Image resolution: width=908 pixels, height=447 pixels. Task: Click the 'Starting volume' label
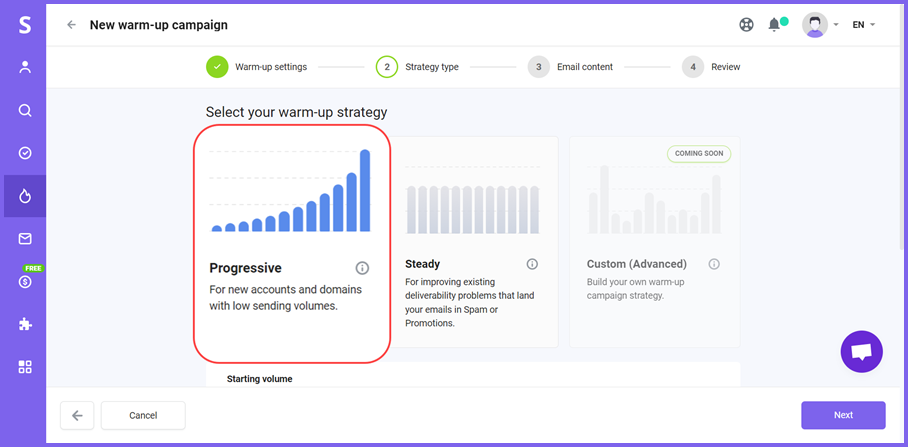[259, 379]
